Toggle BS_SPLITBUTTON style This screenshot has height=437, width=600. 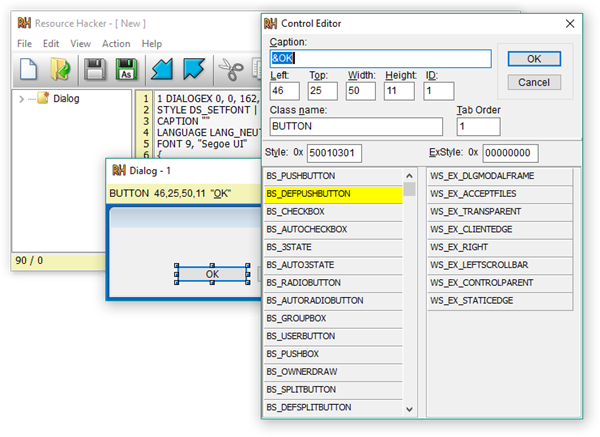coord(333,390)
